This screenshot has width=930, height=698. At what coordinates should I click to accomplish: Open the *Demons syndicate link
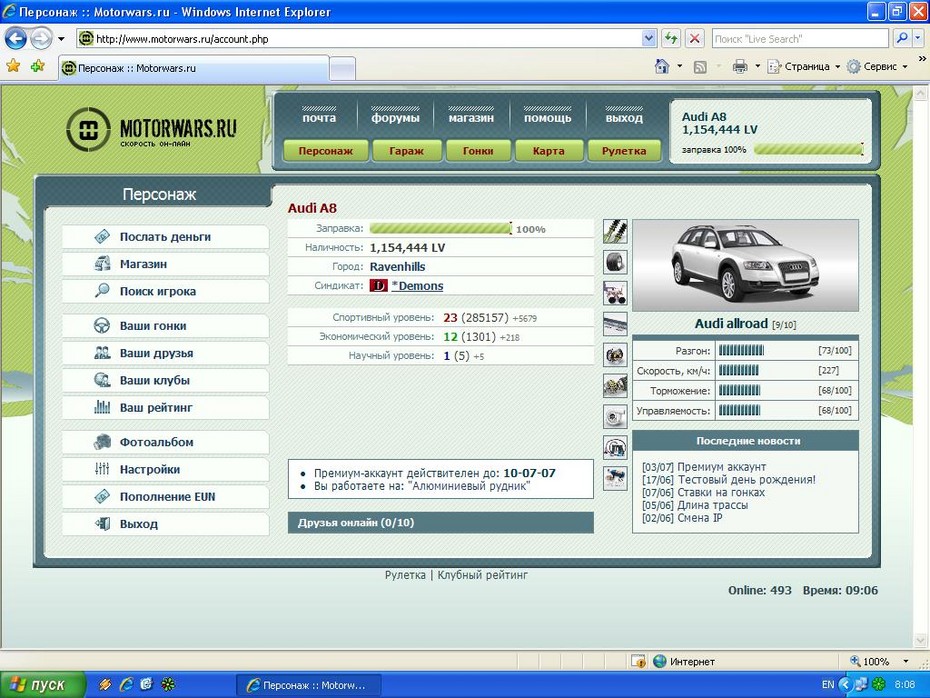point(418,286)
